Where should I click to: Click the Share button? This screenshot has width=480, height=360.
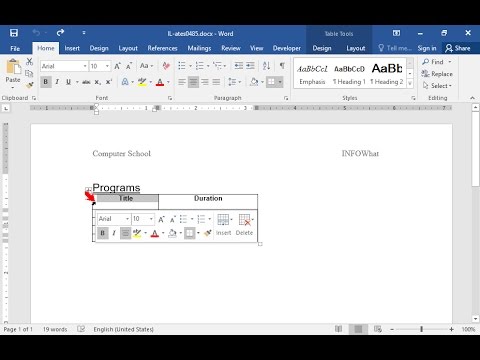(x=458, y=48)
